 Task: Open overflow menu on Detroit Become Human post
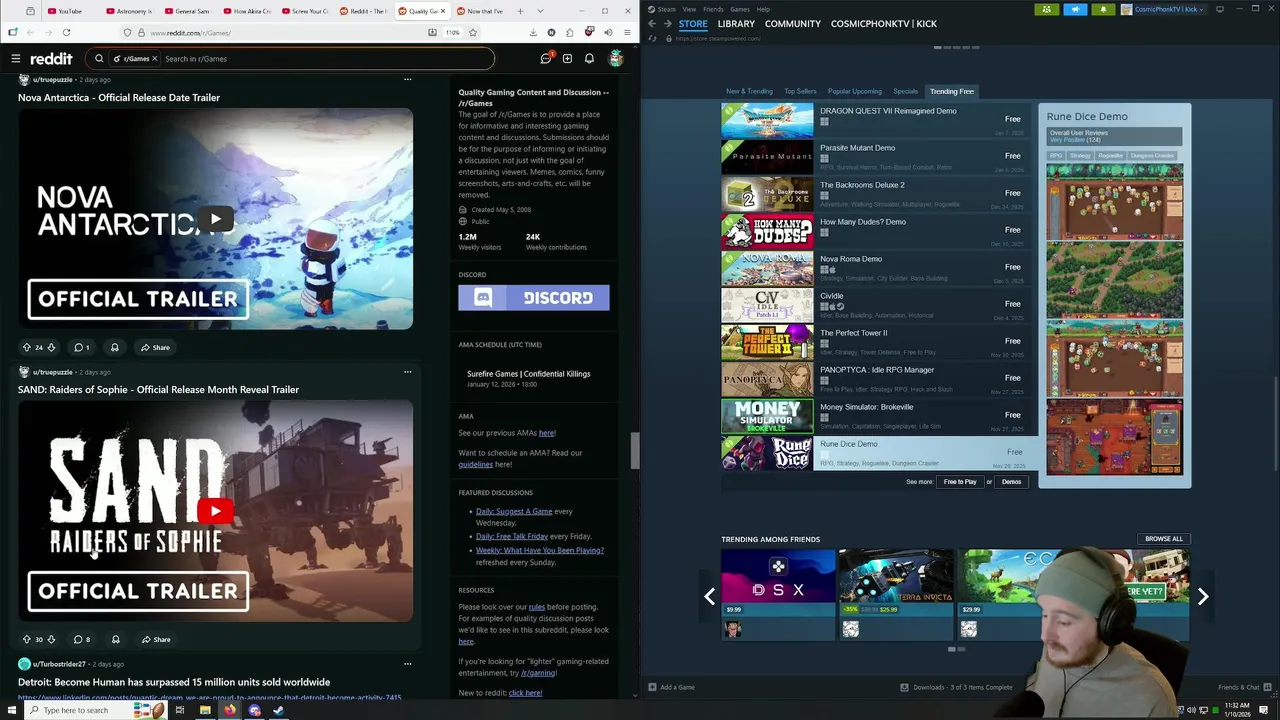407,664
